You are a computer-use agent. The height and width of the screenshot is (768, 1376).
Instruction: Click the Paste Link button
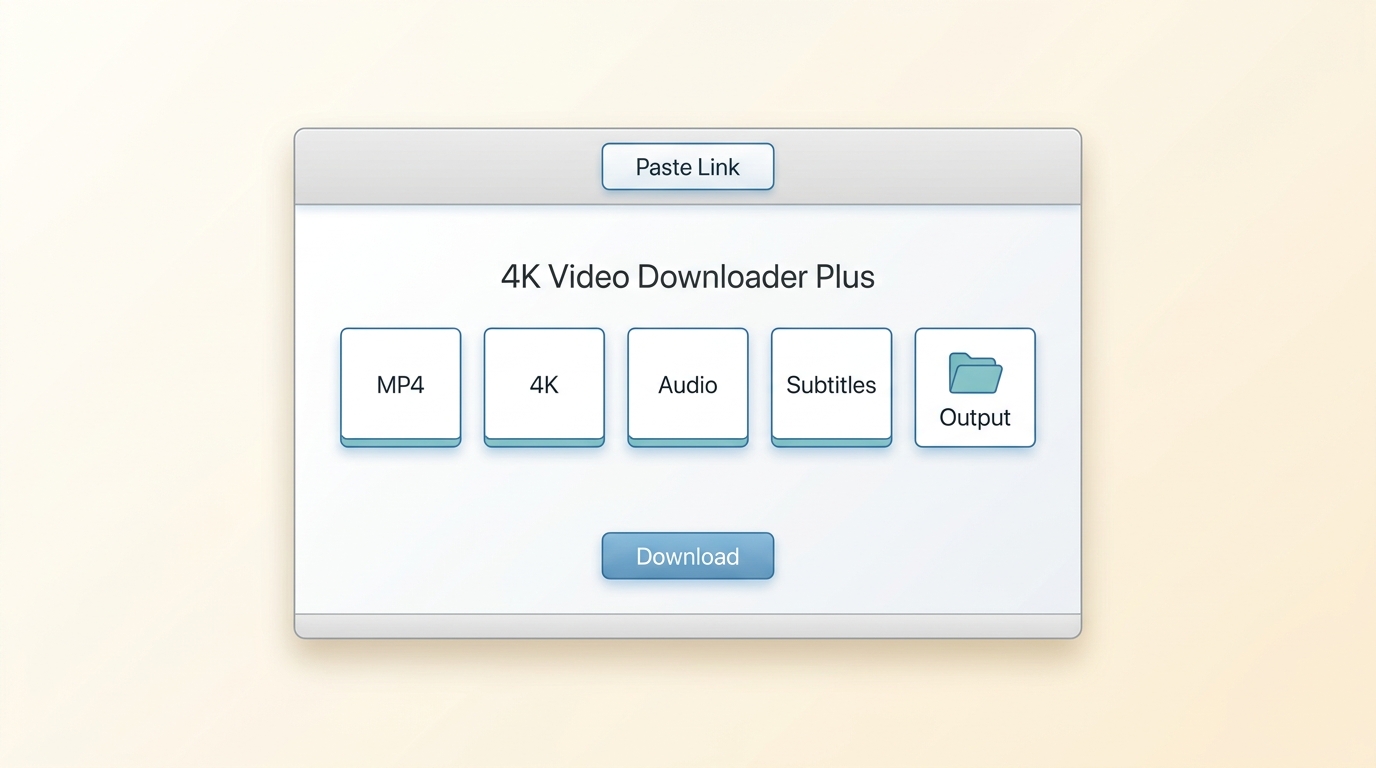(x=688, y=166)
